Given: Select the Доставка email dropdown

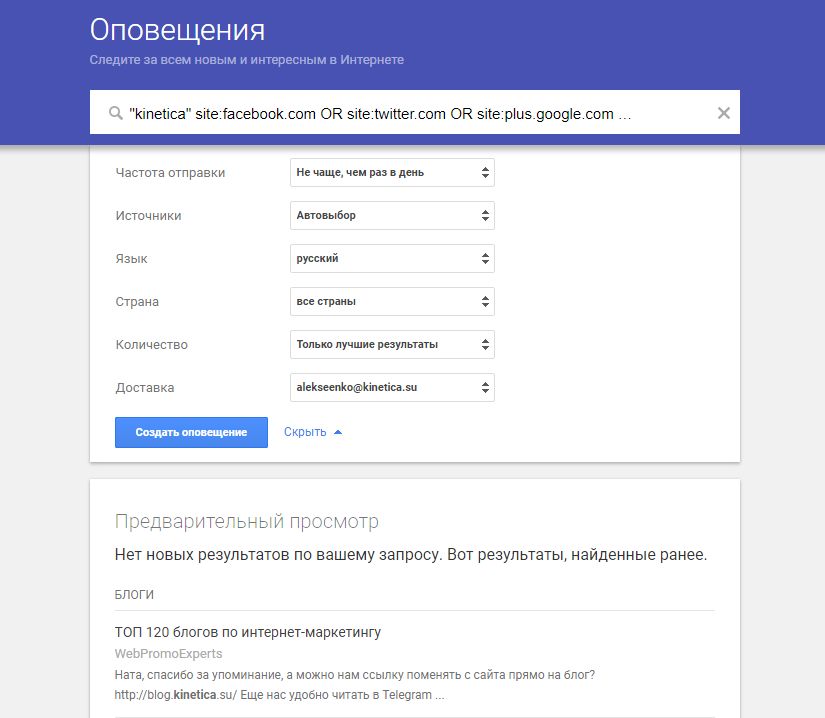Looking at the screenshot, I should [x=392, y=388].
